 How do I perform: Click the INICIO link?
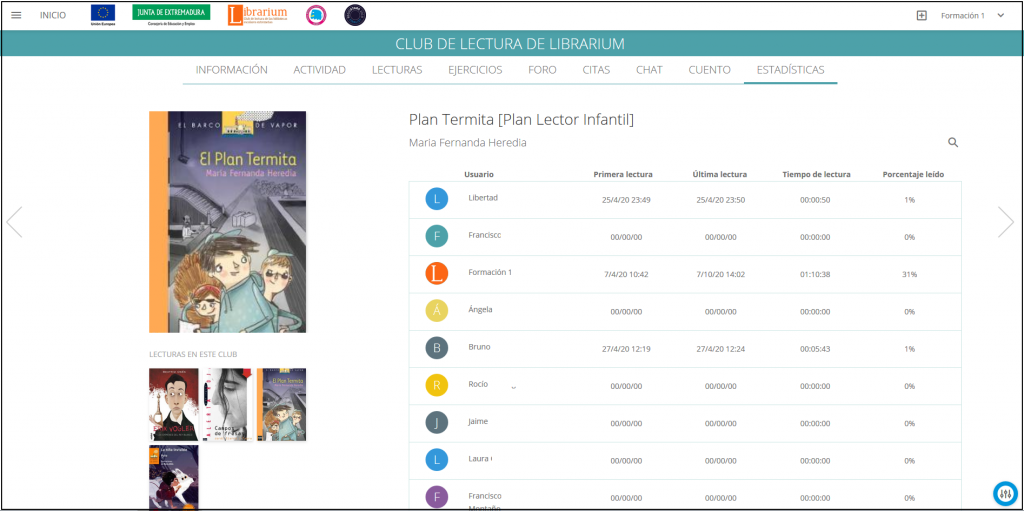[53, 16]
